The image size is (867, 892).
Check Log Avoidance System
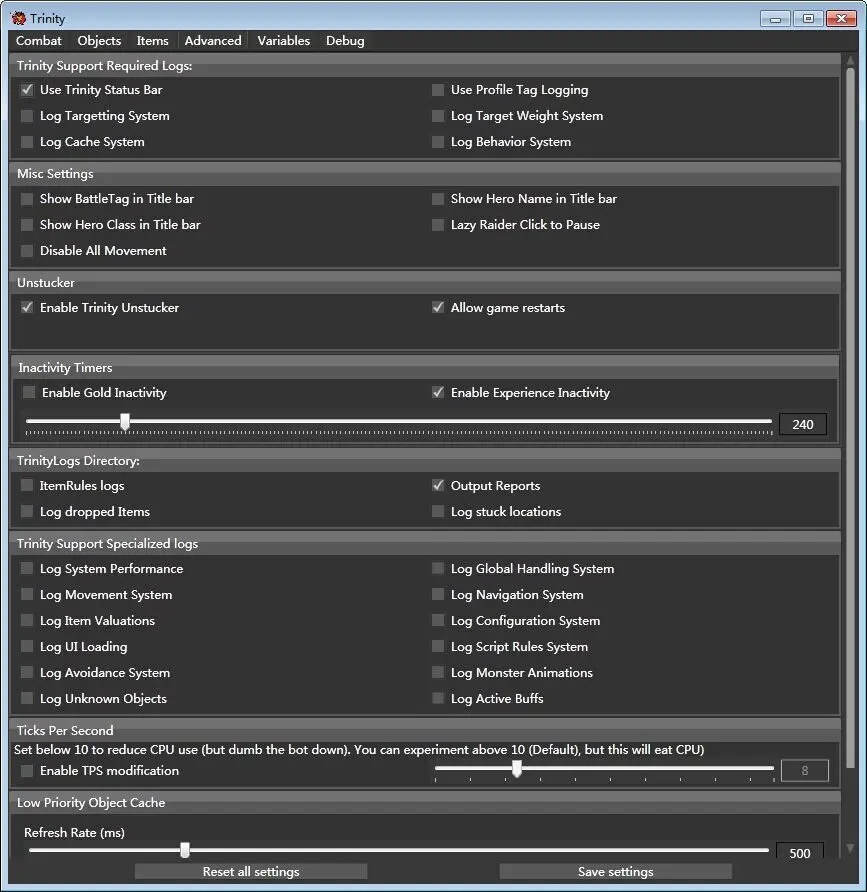click(x=27, y=672)
